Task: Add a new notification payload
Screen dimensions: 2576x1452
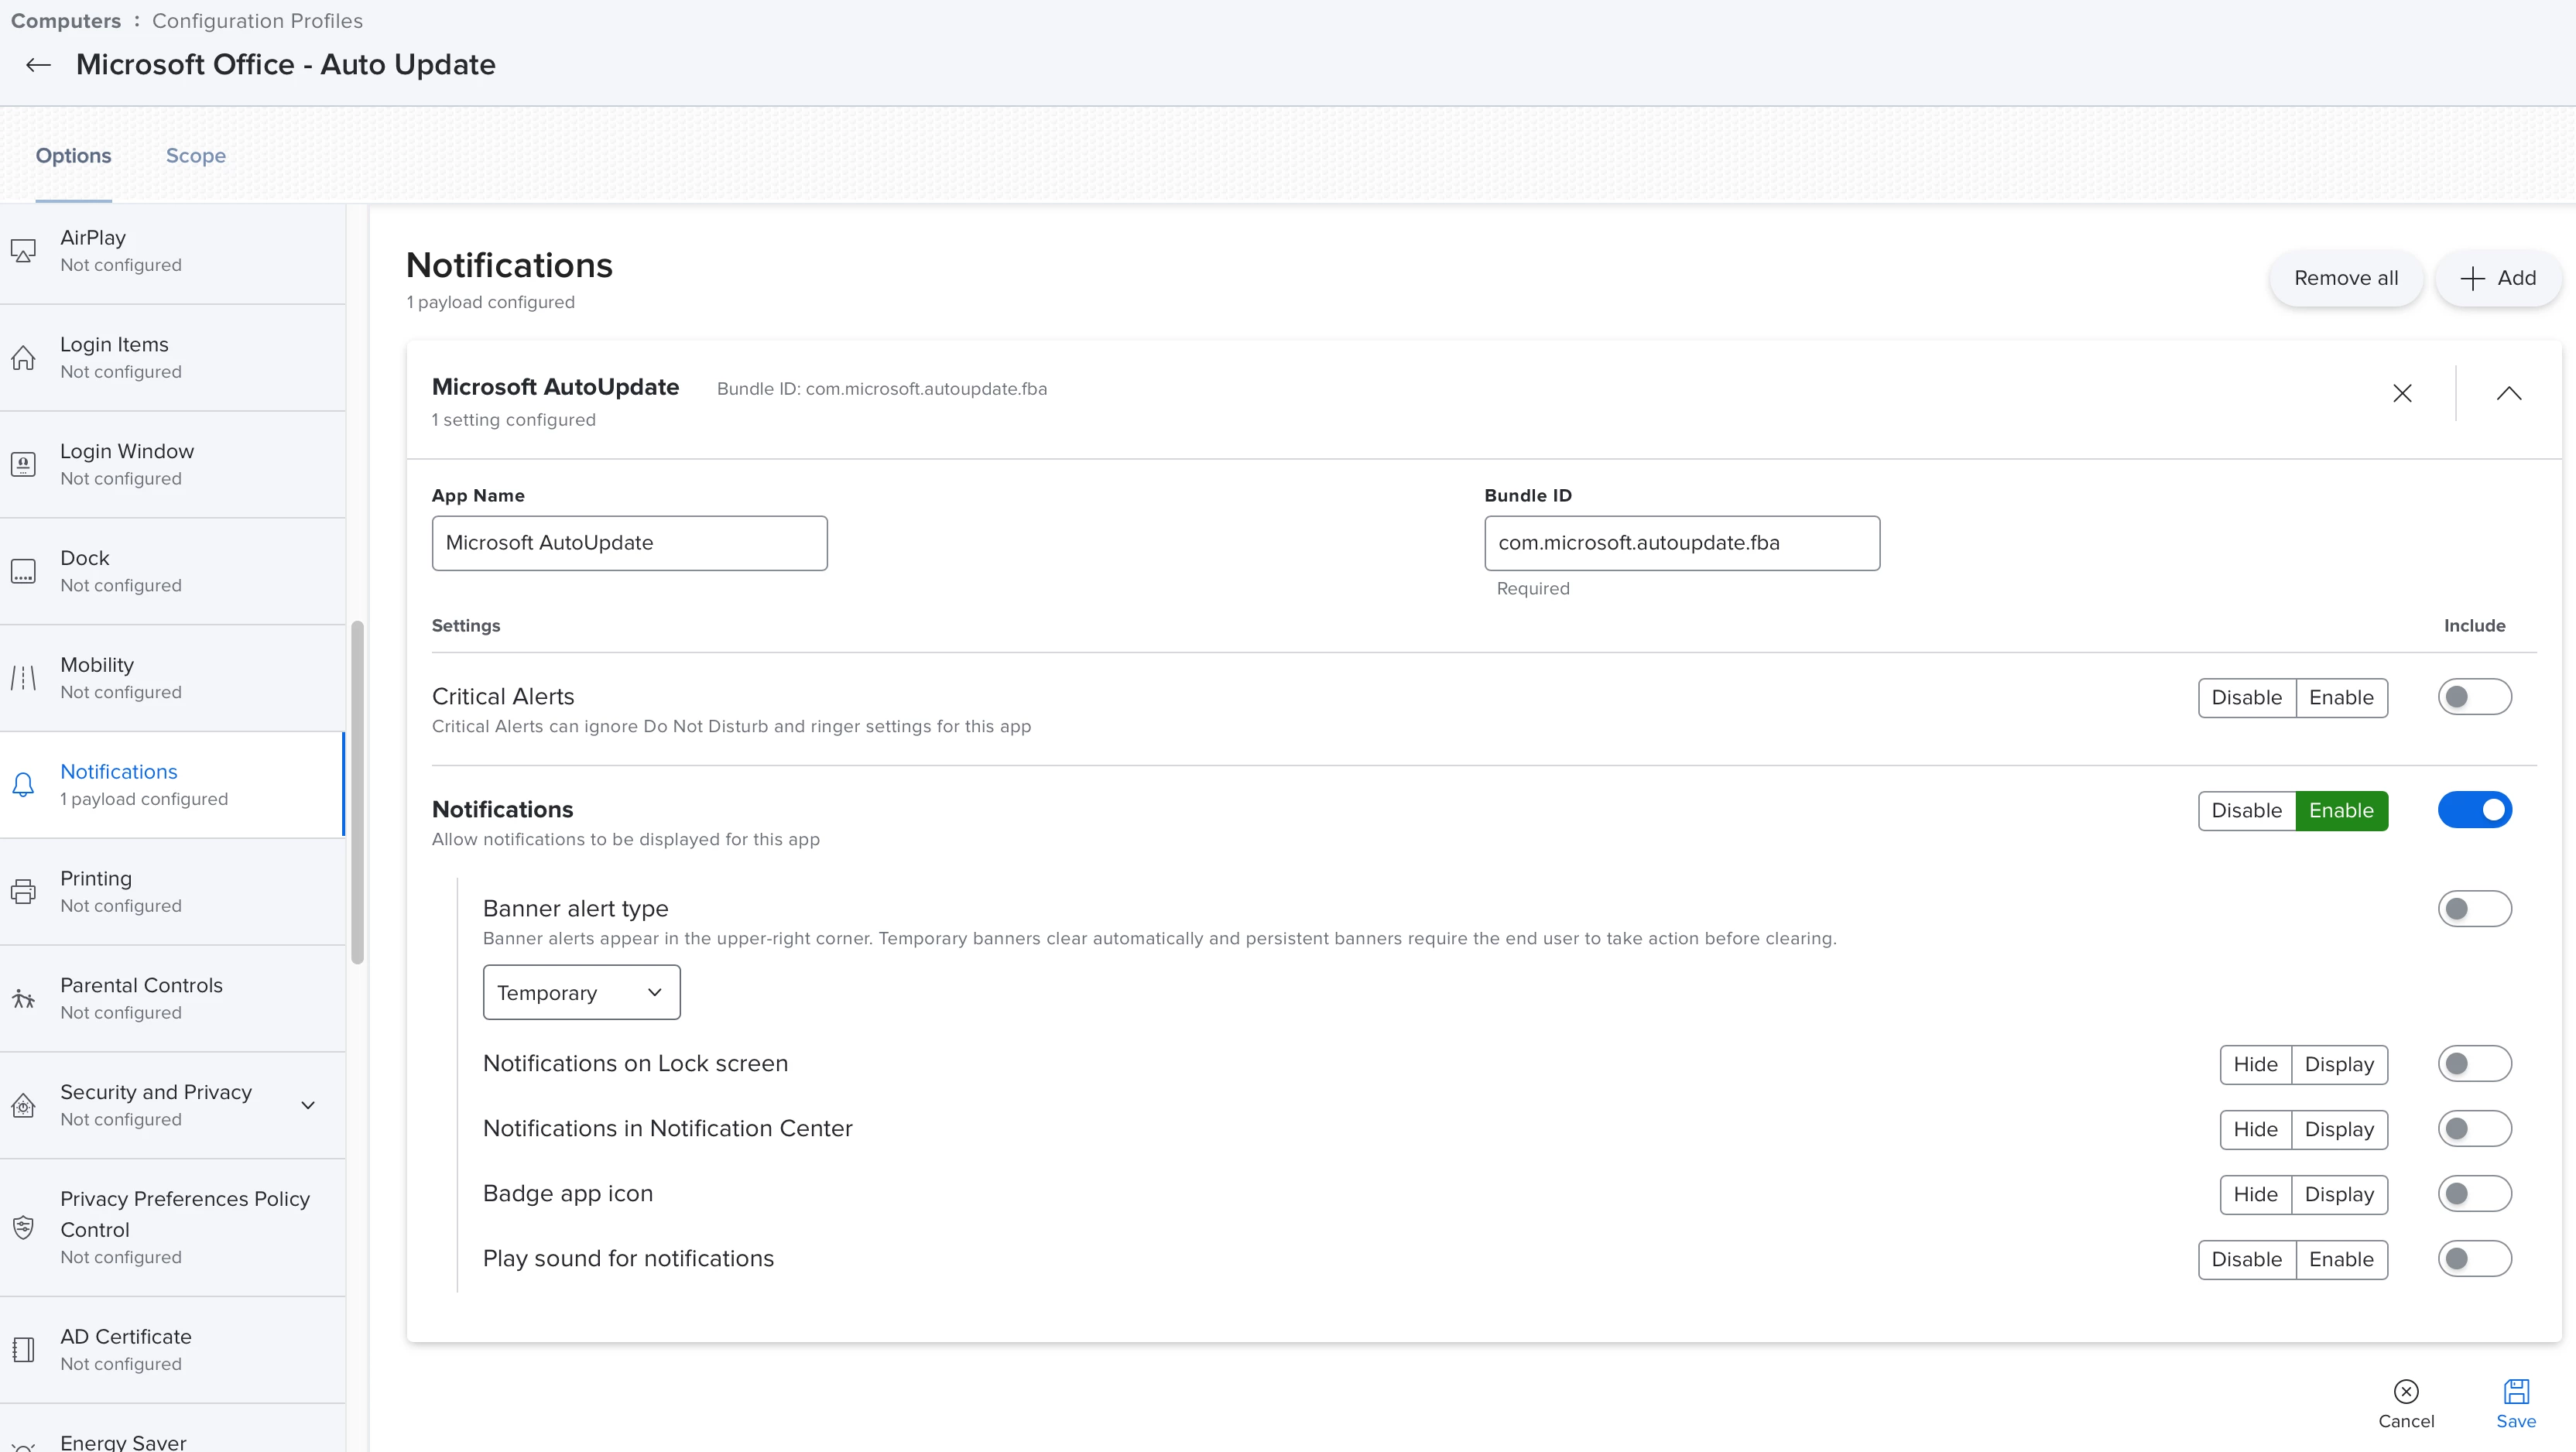Action: pos(2498,278)
